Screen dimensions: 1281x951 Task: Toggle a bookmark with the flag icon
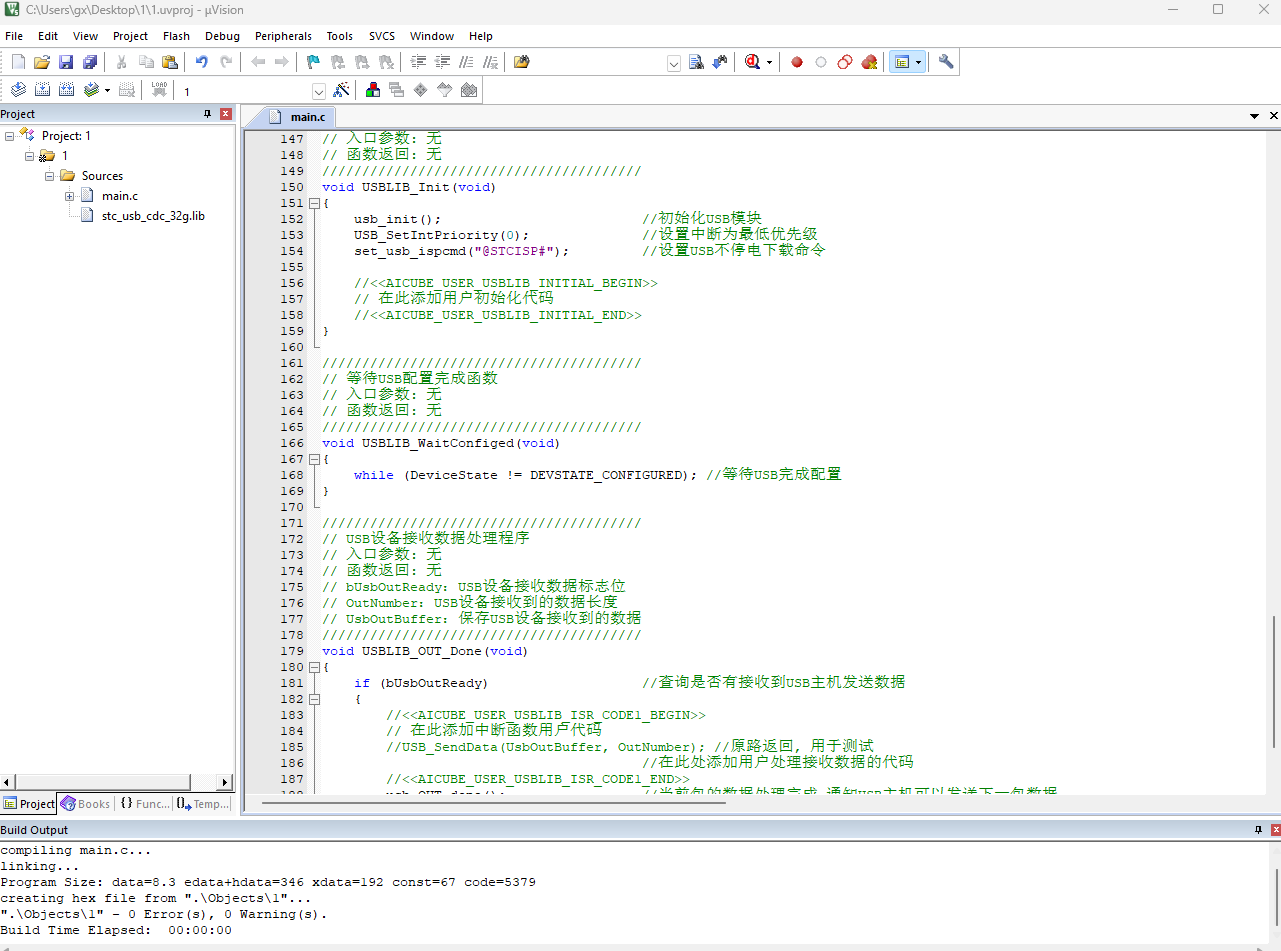[313, 62]
